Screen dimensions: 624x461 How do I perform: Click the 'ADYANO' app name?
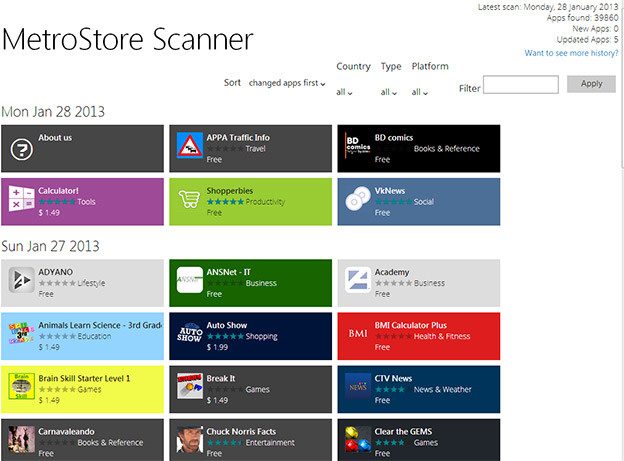[x=56, y=272]
